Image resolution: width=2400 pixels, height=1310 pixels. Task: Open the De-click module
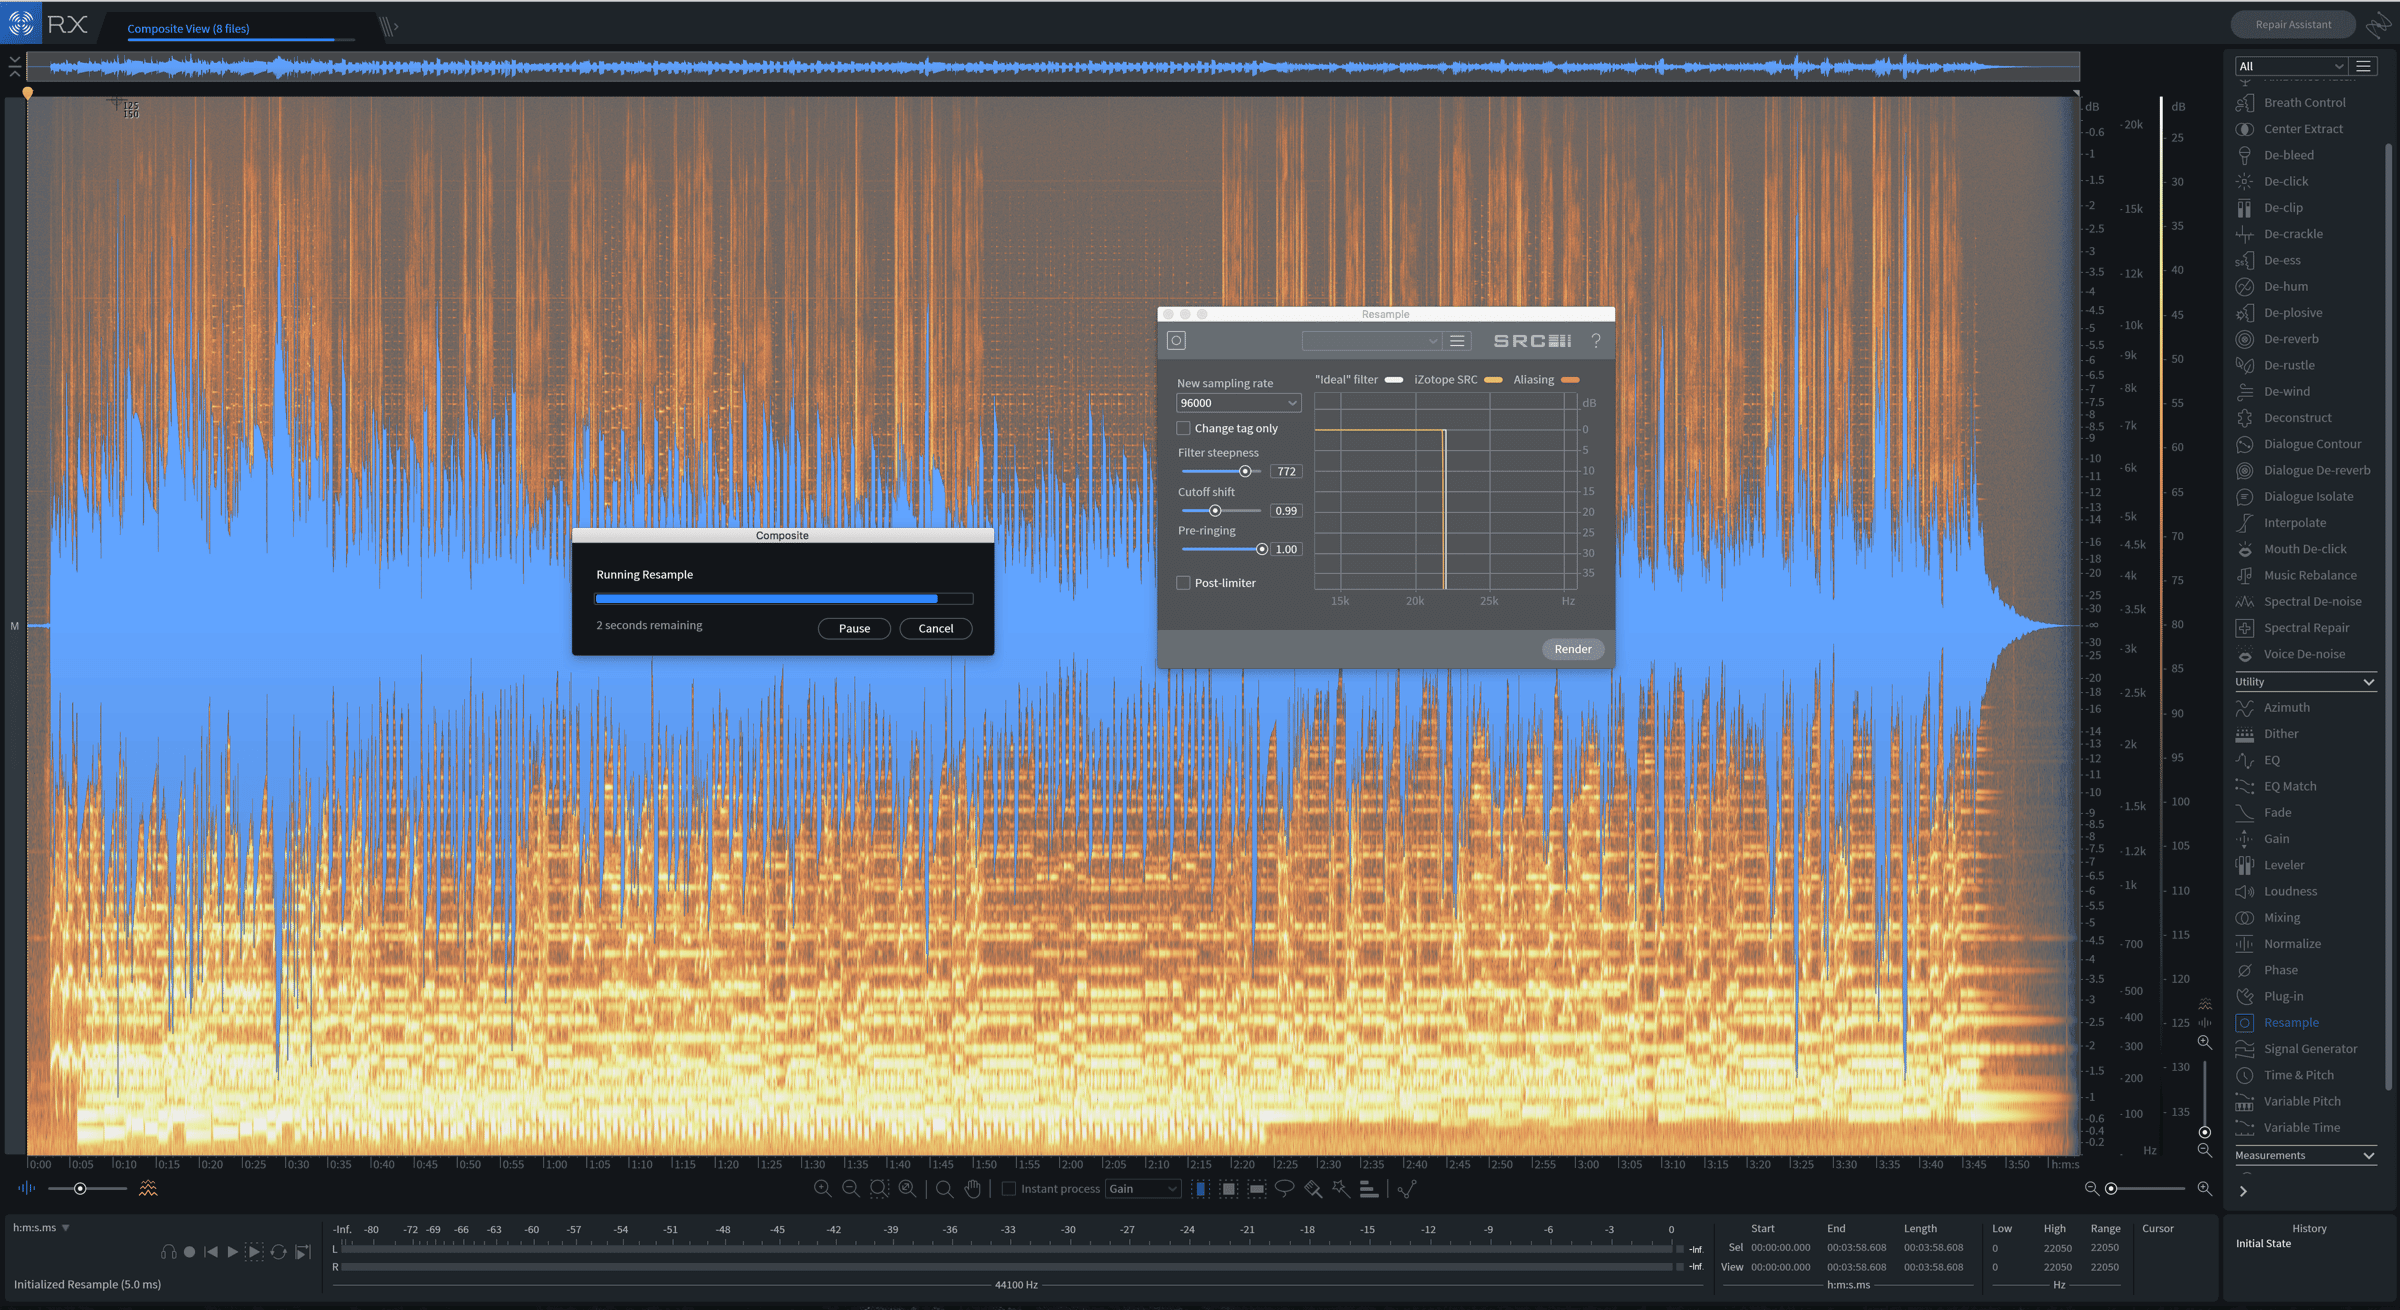pos(2286,181)
